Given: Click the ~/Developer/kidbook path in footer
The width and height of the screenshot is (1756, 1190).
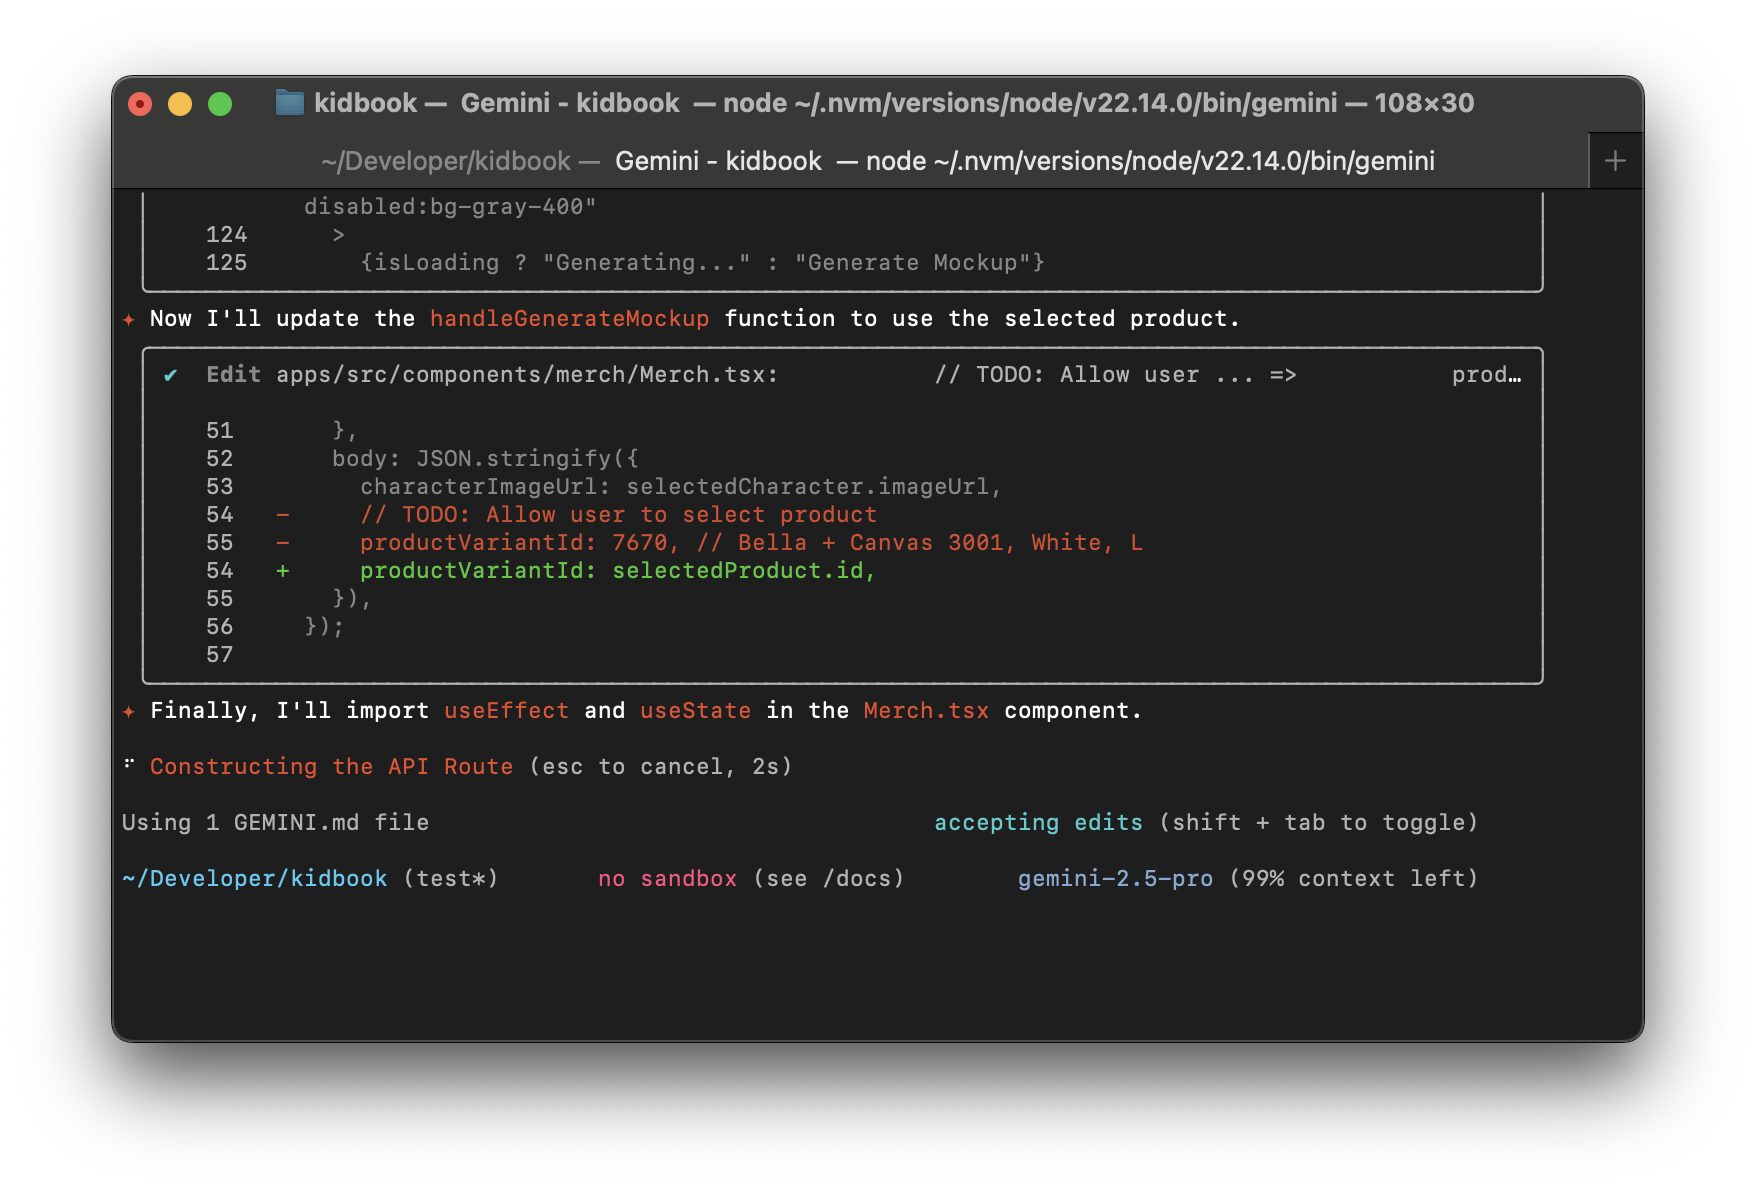Looking at the screenshot, I should pos(254,879).
